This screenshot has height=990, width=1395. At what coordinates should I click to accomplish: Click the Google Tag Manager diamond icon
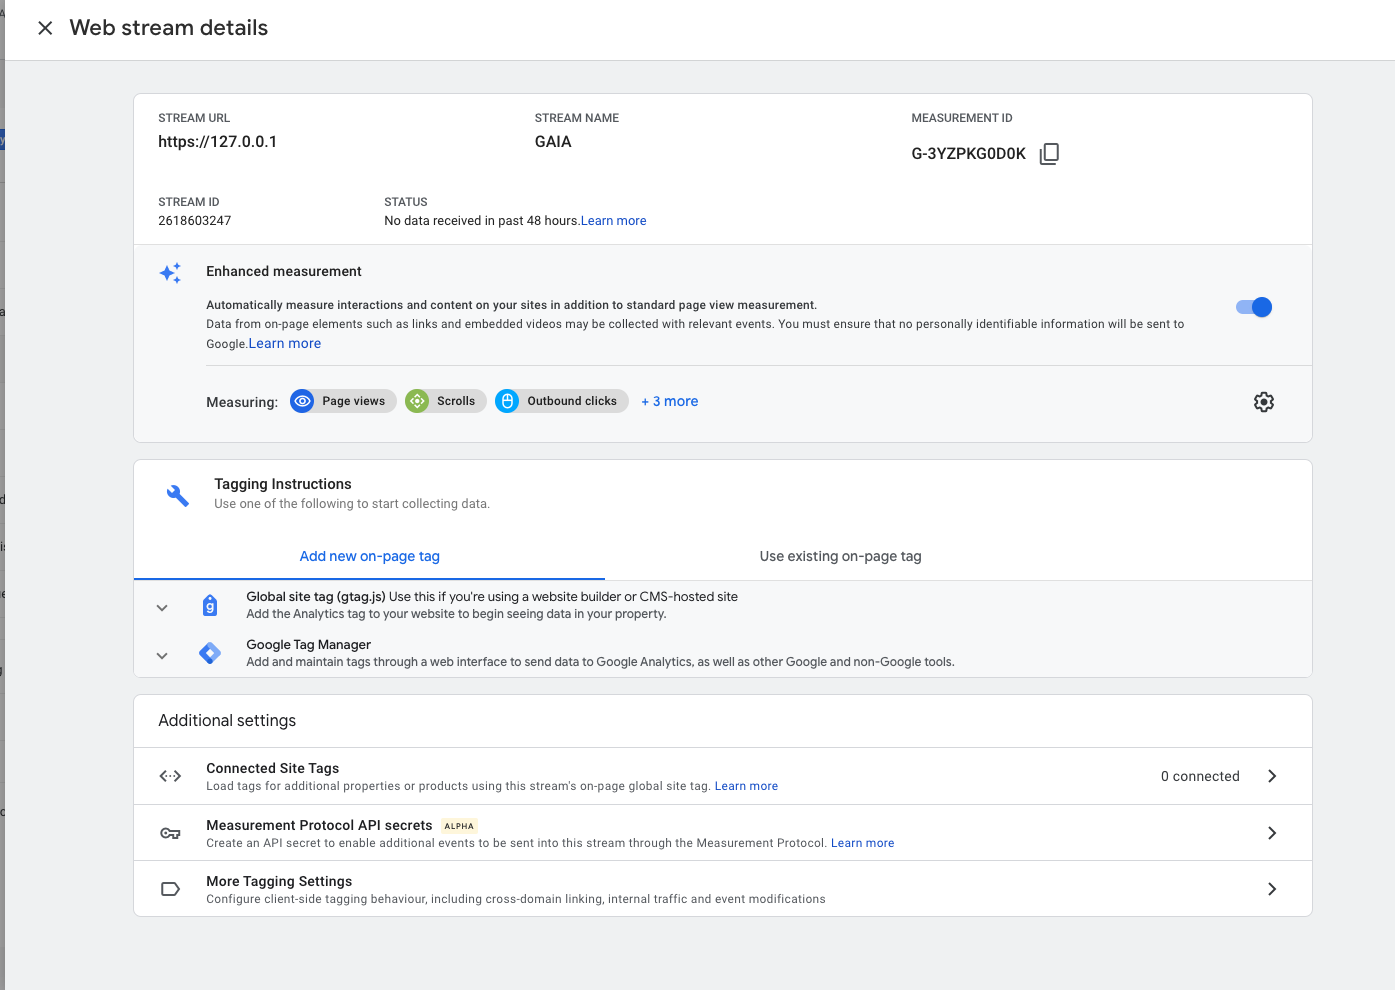point(210,653)
